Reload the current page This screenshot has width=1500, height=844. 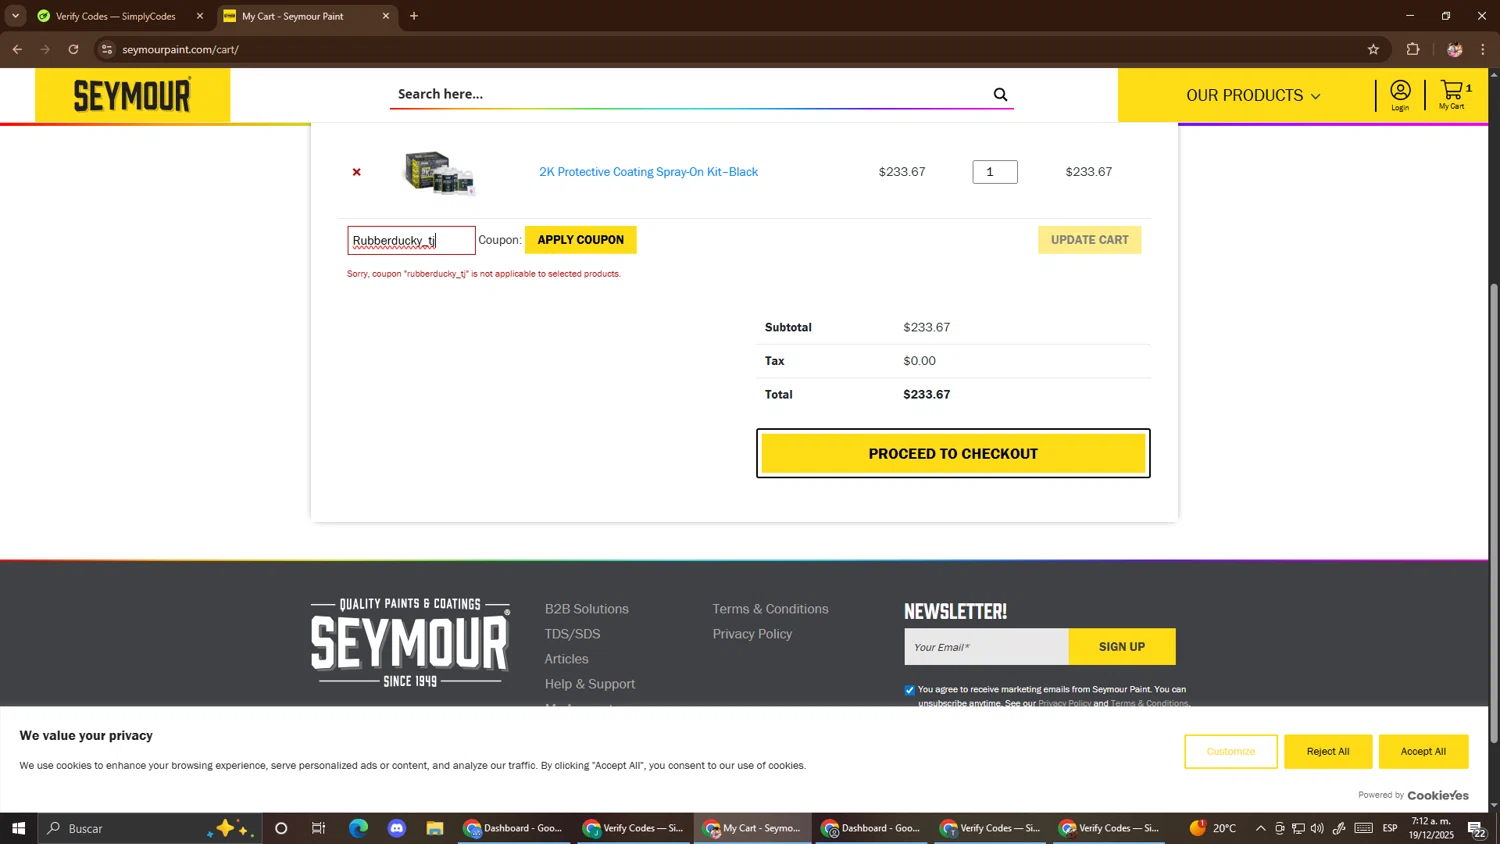pos(73,49)
